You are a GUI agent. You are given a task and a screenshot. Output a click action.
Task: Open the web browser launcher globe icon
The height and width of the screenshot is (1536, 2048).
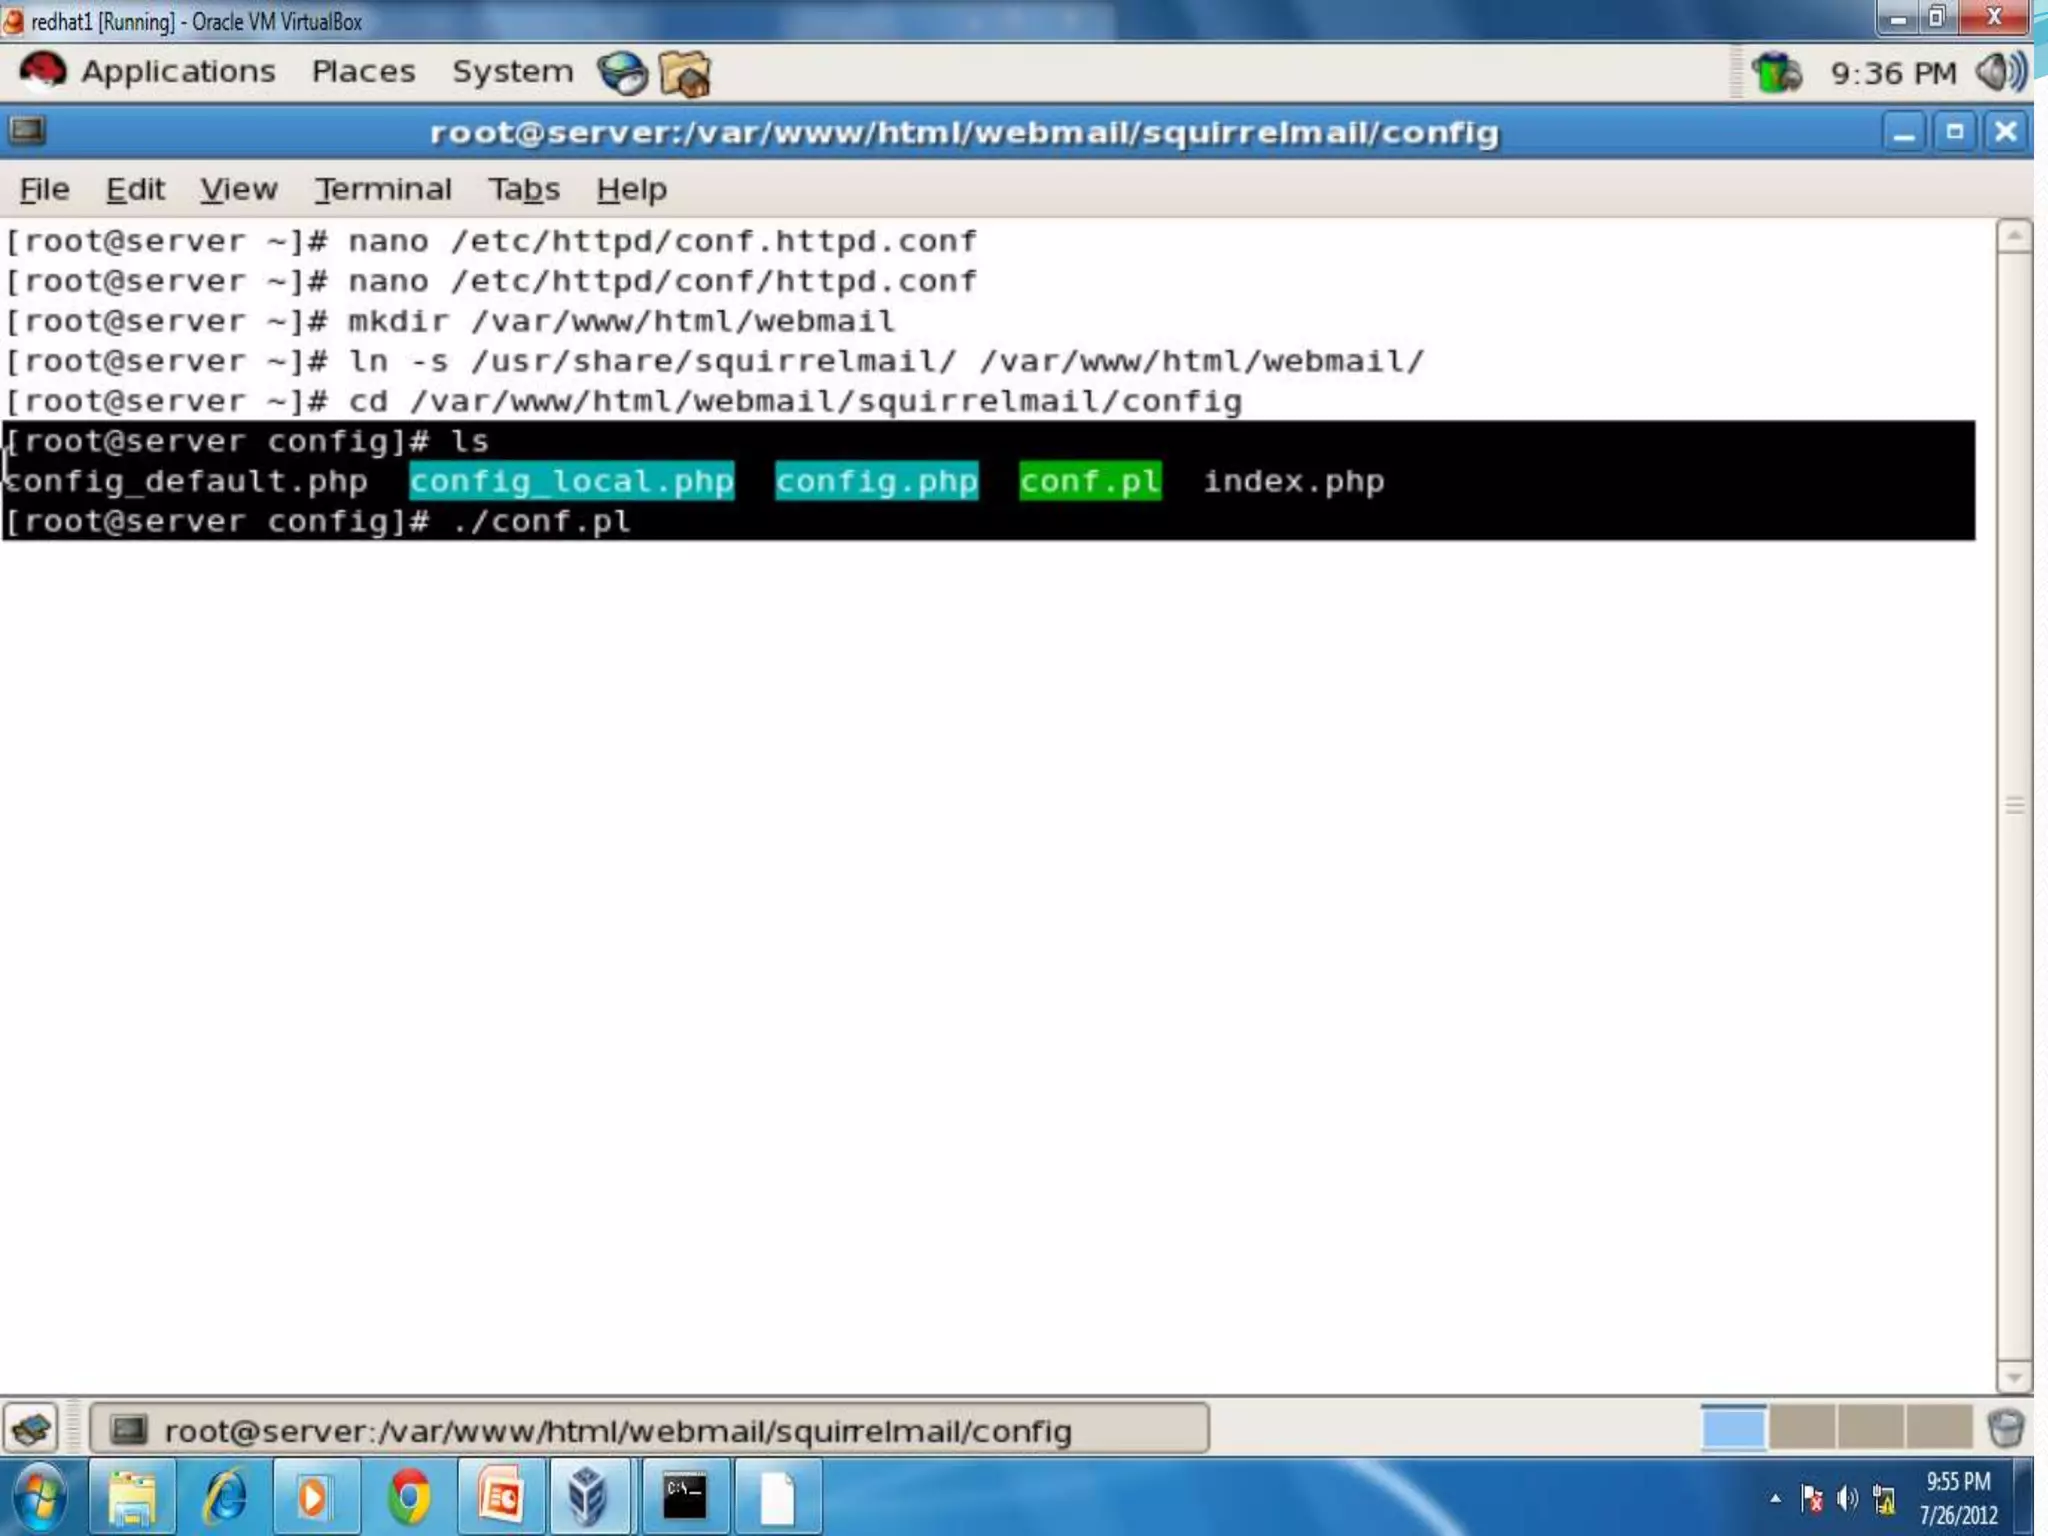click(622, 74)
